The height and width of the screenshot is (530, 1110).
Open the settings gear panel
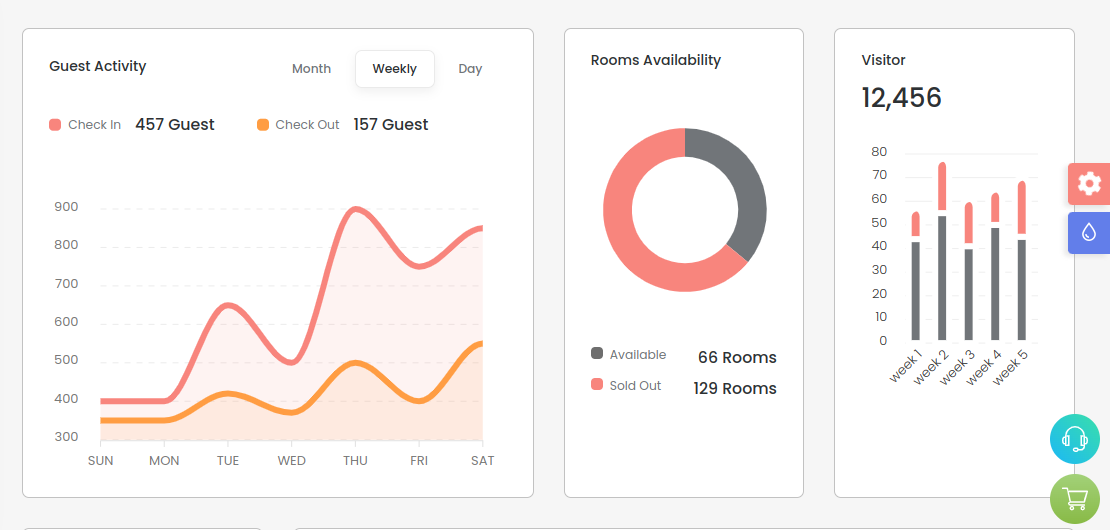[x=1088, y=184]
